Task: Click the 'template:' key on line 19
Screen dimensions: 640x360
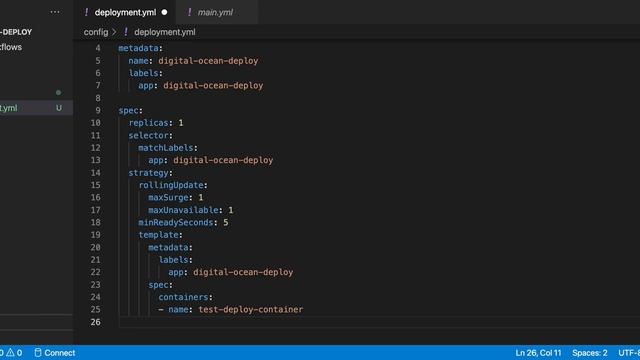Action: point(160,235)
